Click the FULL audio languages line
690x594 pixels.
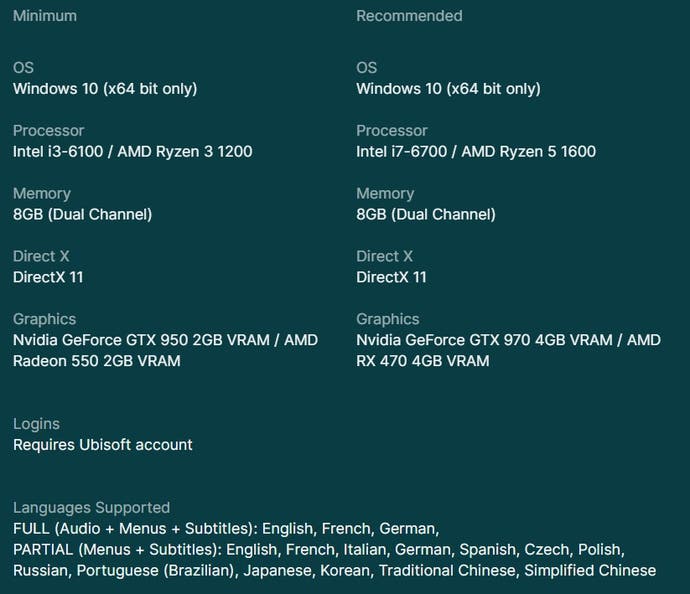coord(226,528)
